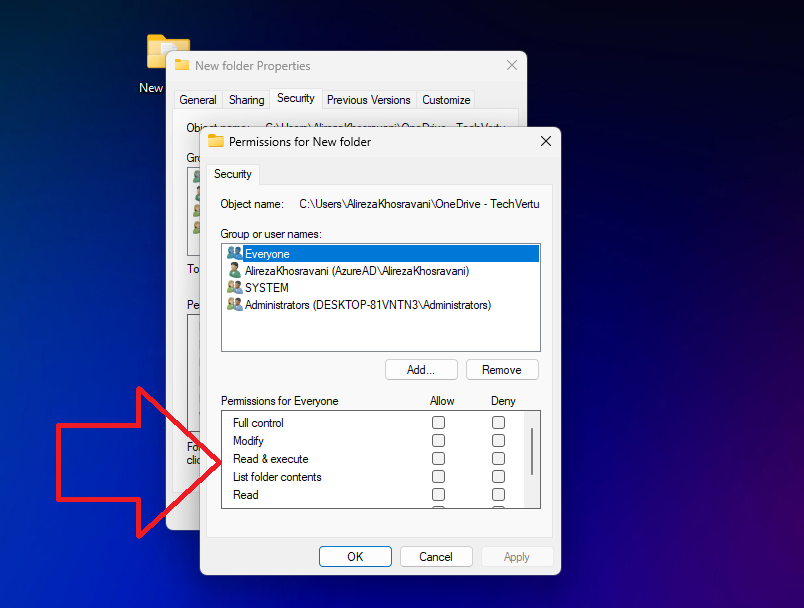
Task: Switch to the Customize tab
Action: pos(445,99)
